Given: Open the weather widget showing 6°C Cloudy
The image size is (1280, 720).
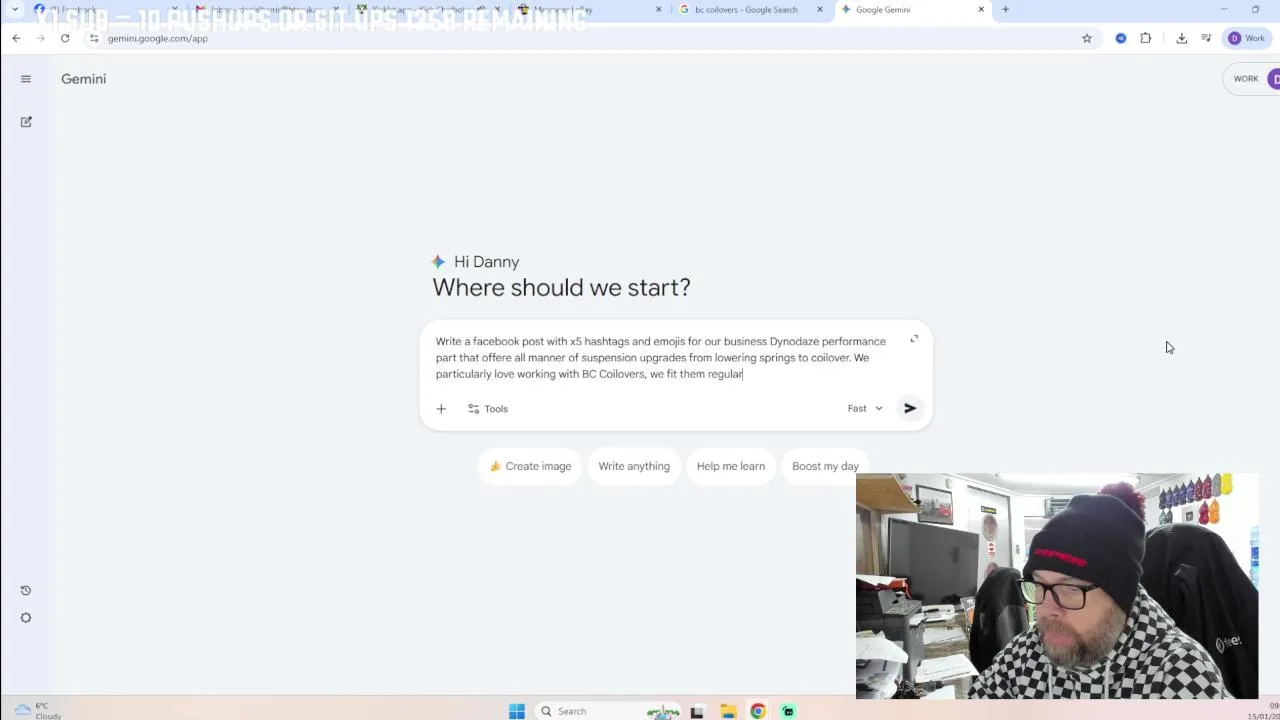Looking at the screenshot, I should [x=38, y=710].
